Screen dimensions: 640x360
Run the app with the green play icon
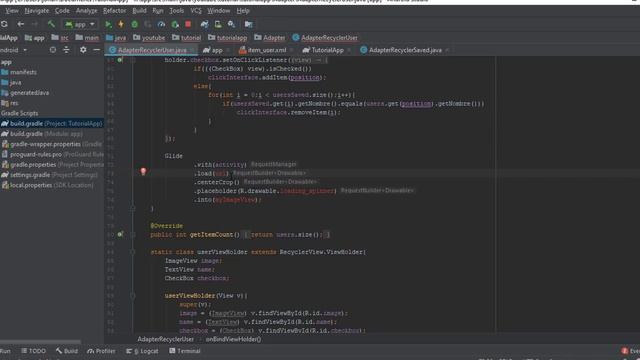(108, 24)
